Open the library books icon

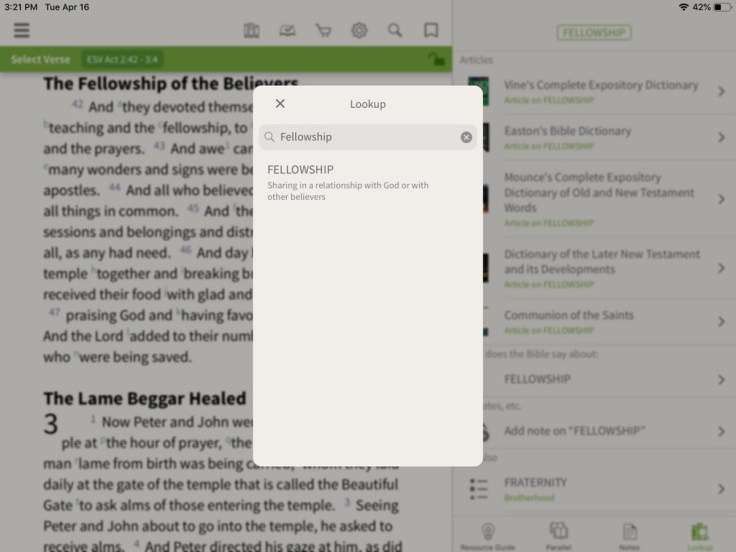pos(252,31)
